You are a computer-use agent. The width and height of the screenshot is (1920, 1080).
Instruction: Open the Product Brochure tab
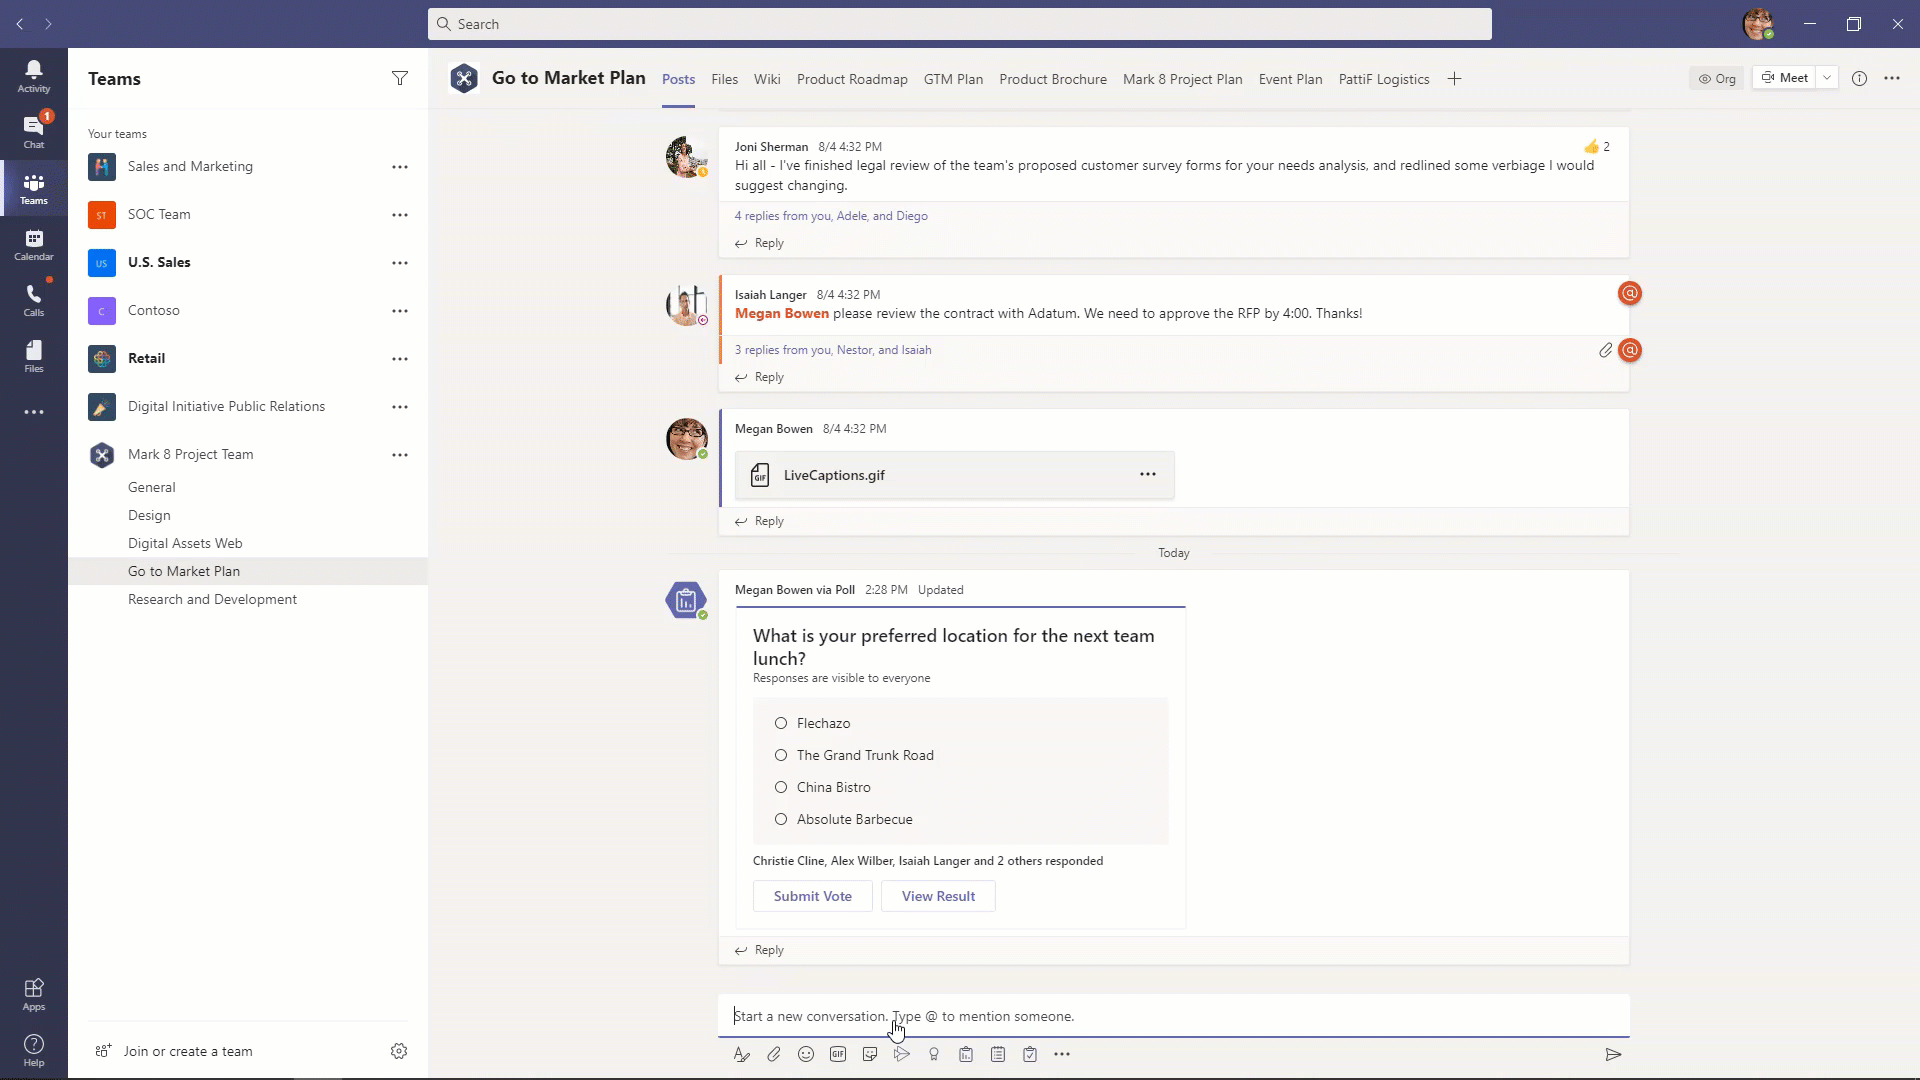click(1053, 79)
